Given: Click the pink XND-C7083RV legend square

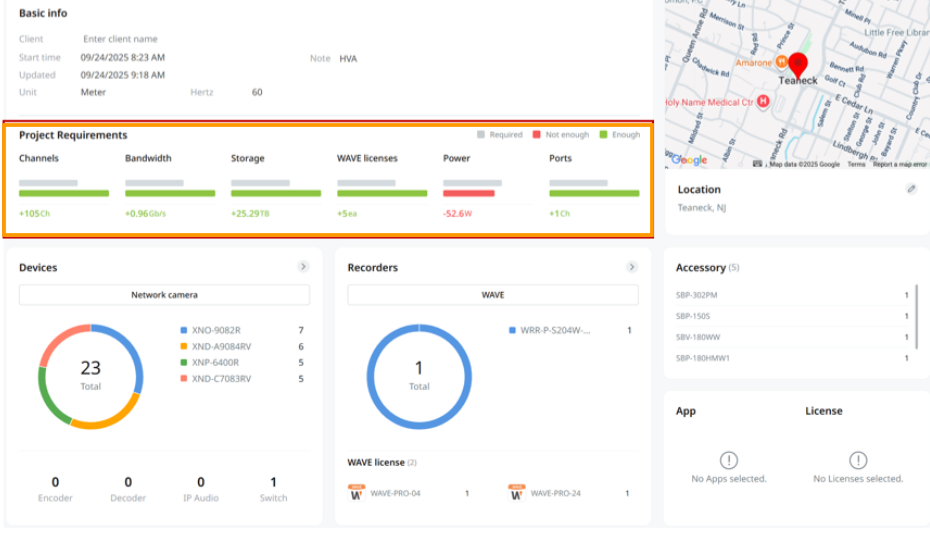Looking at the screenshot, I should [x=184, y=378].
